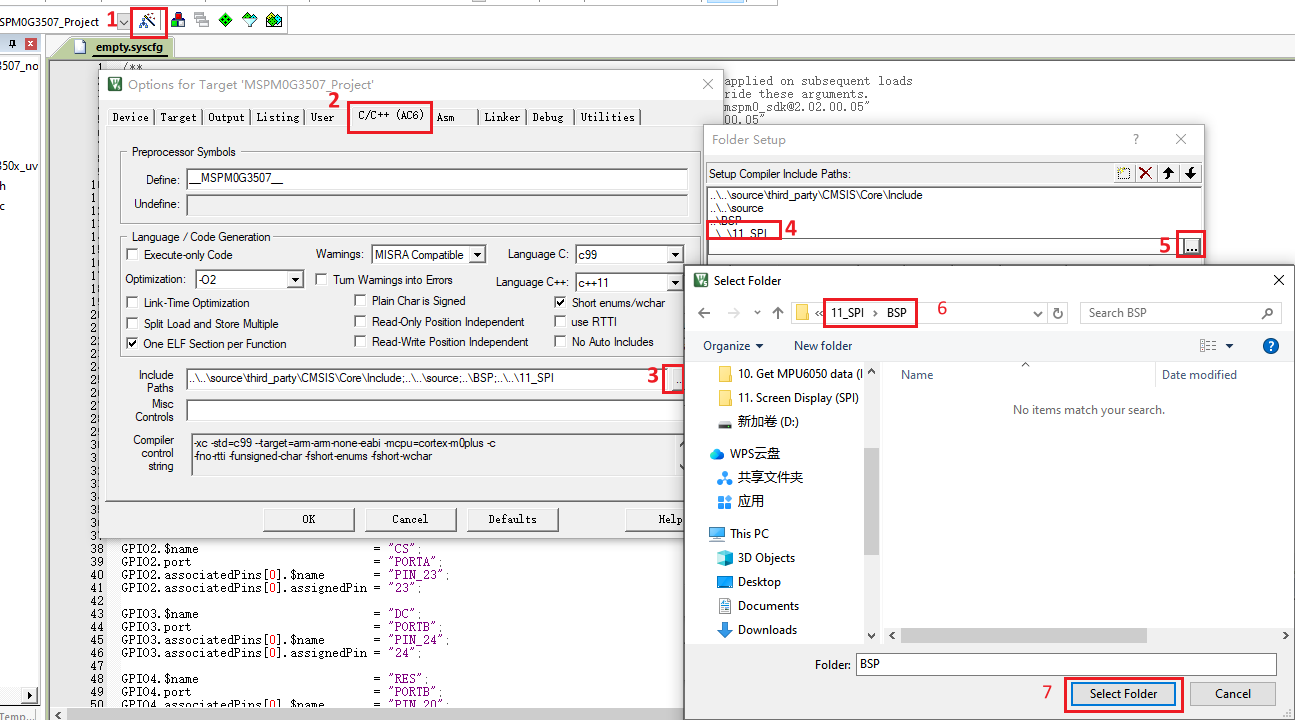The image size is (1295, 720).
Task: Browse for folder in Folder Setup path row
Action: 1192,246
